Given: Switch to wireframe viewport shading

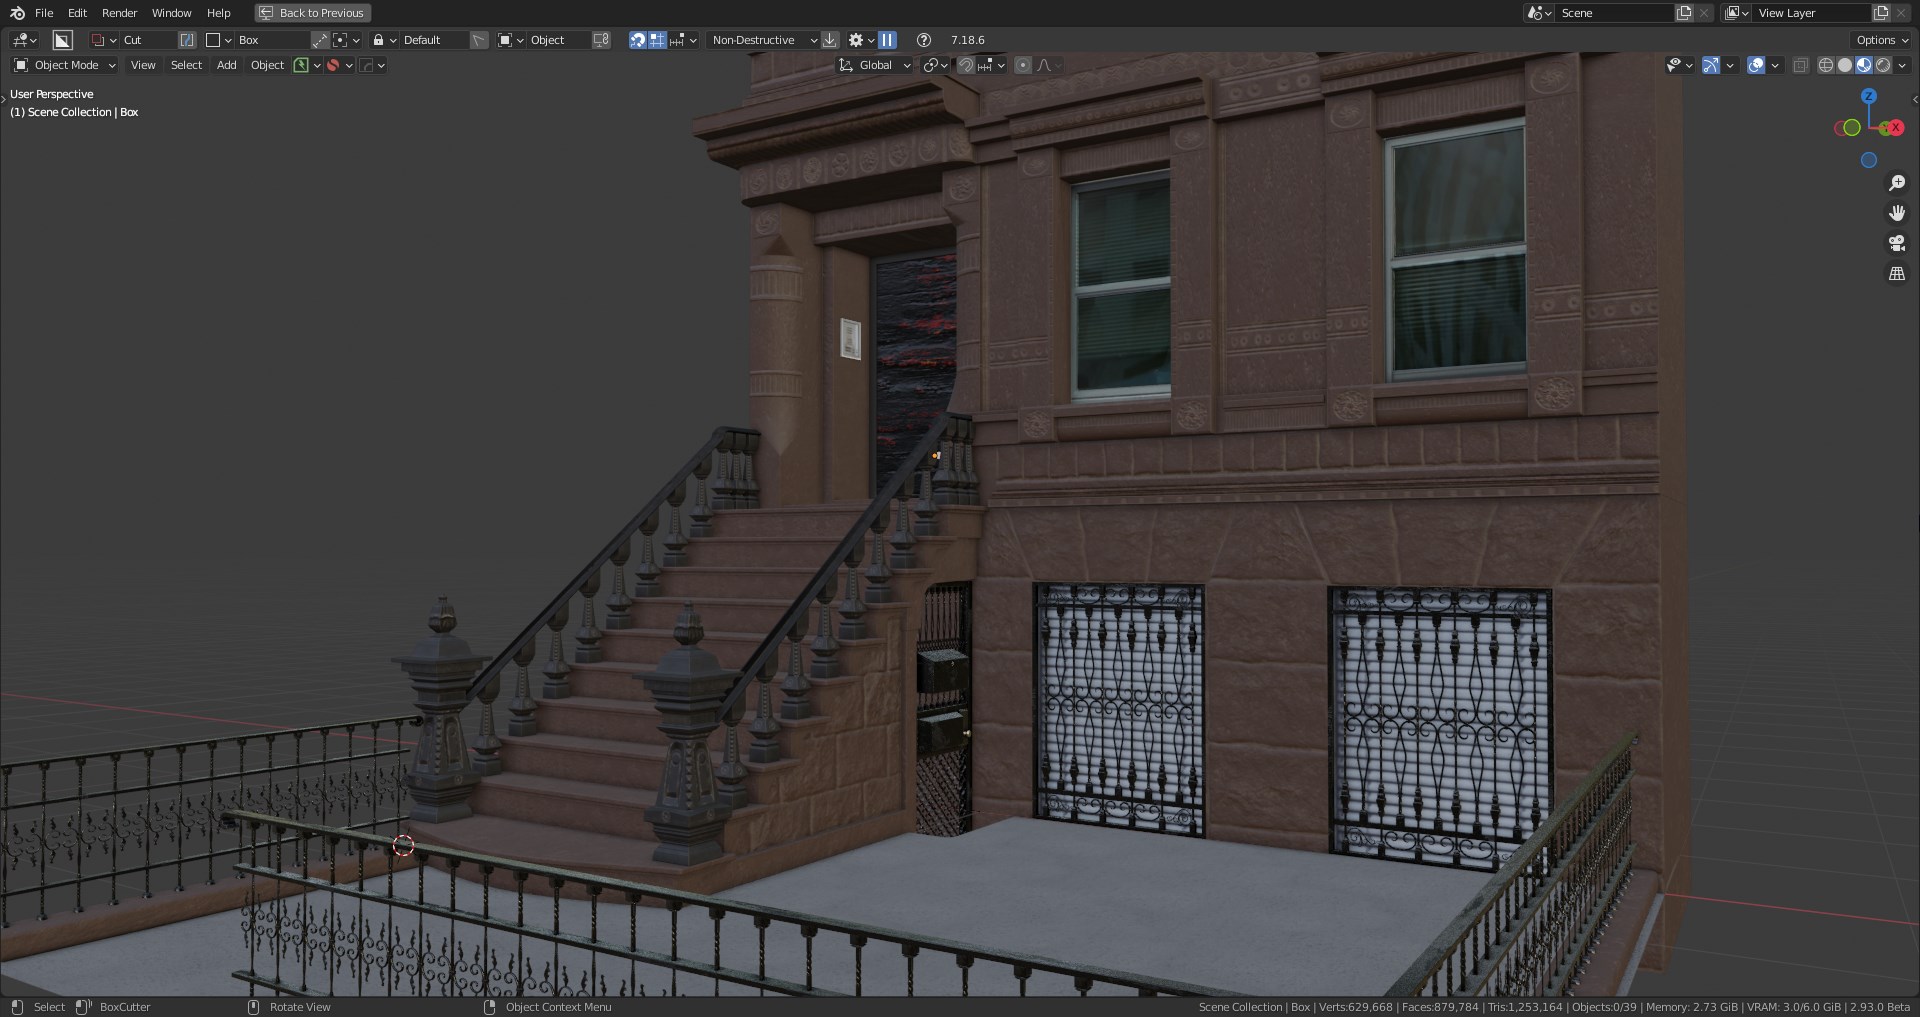Looking at the screenshot, I should coord(1826,65).
